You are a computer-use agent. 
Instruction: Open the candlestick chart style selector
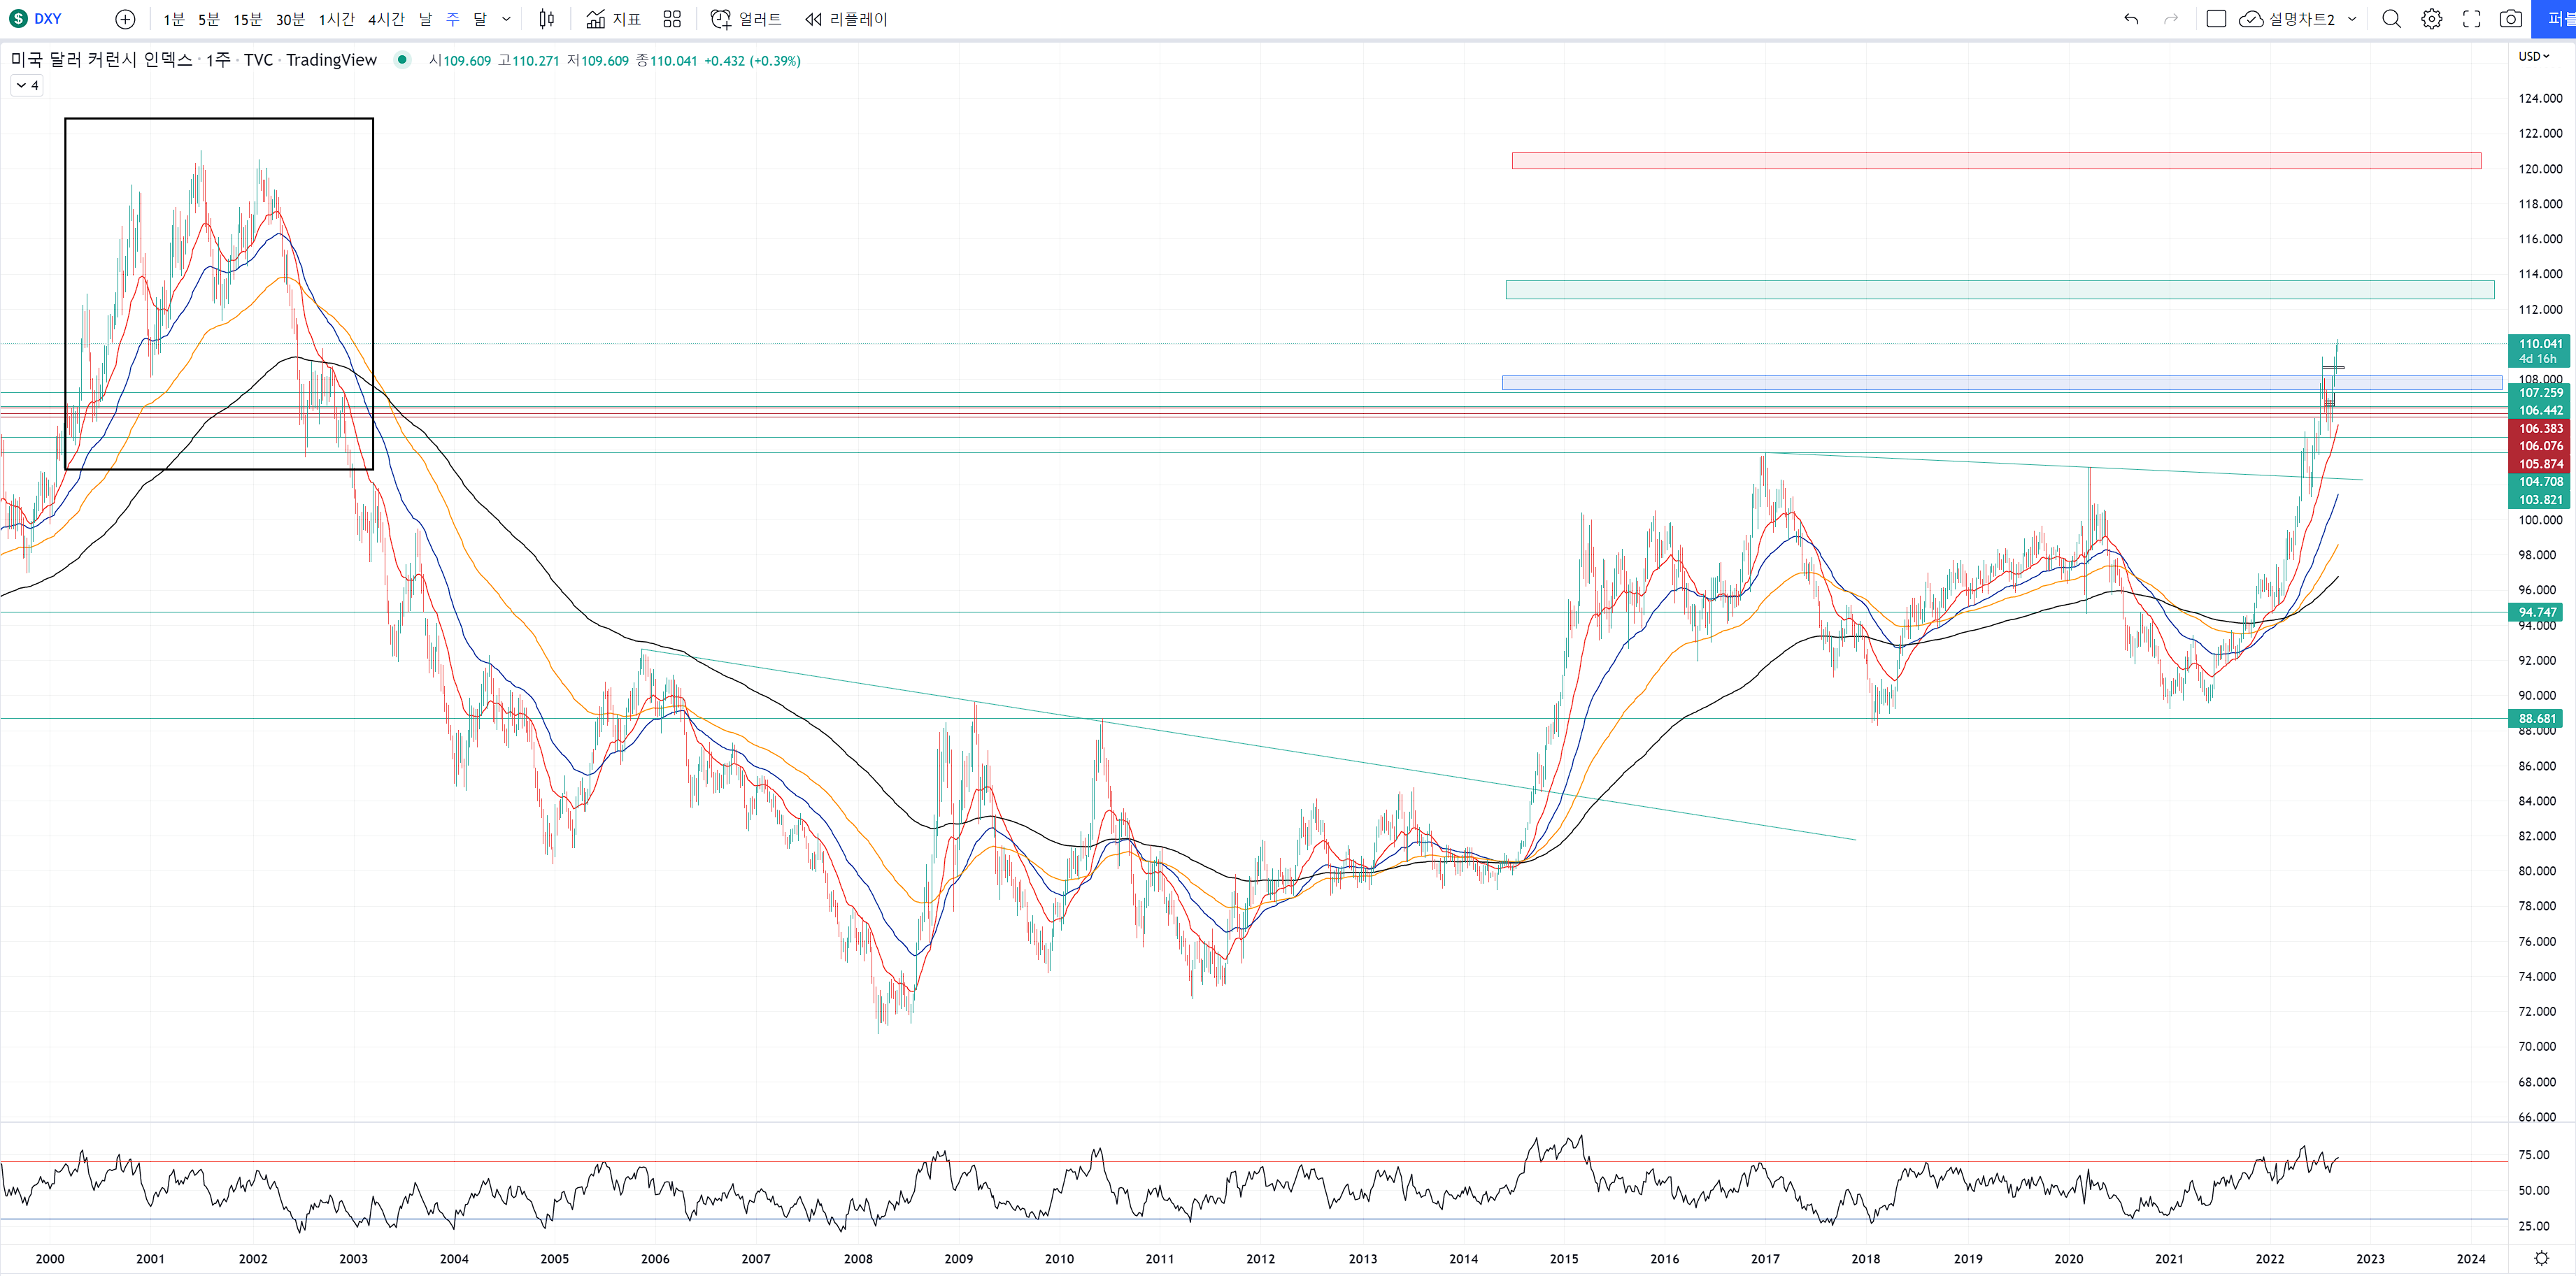(546, 19)
